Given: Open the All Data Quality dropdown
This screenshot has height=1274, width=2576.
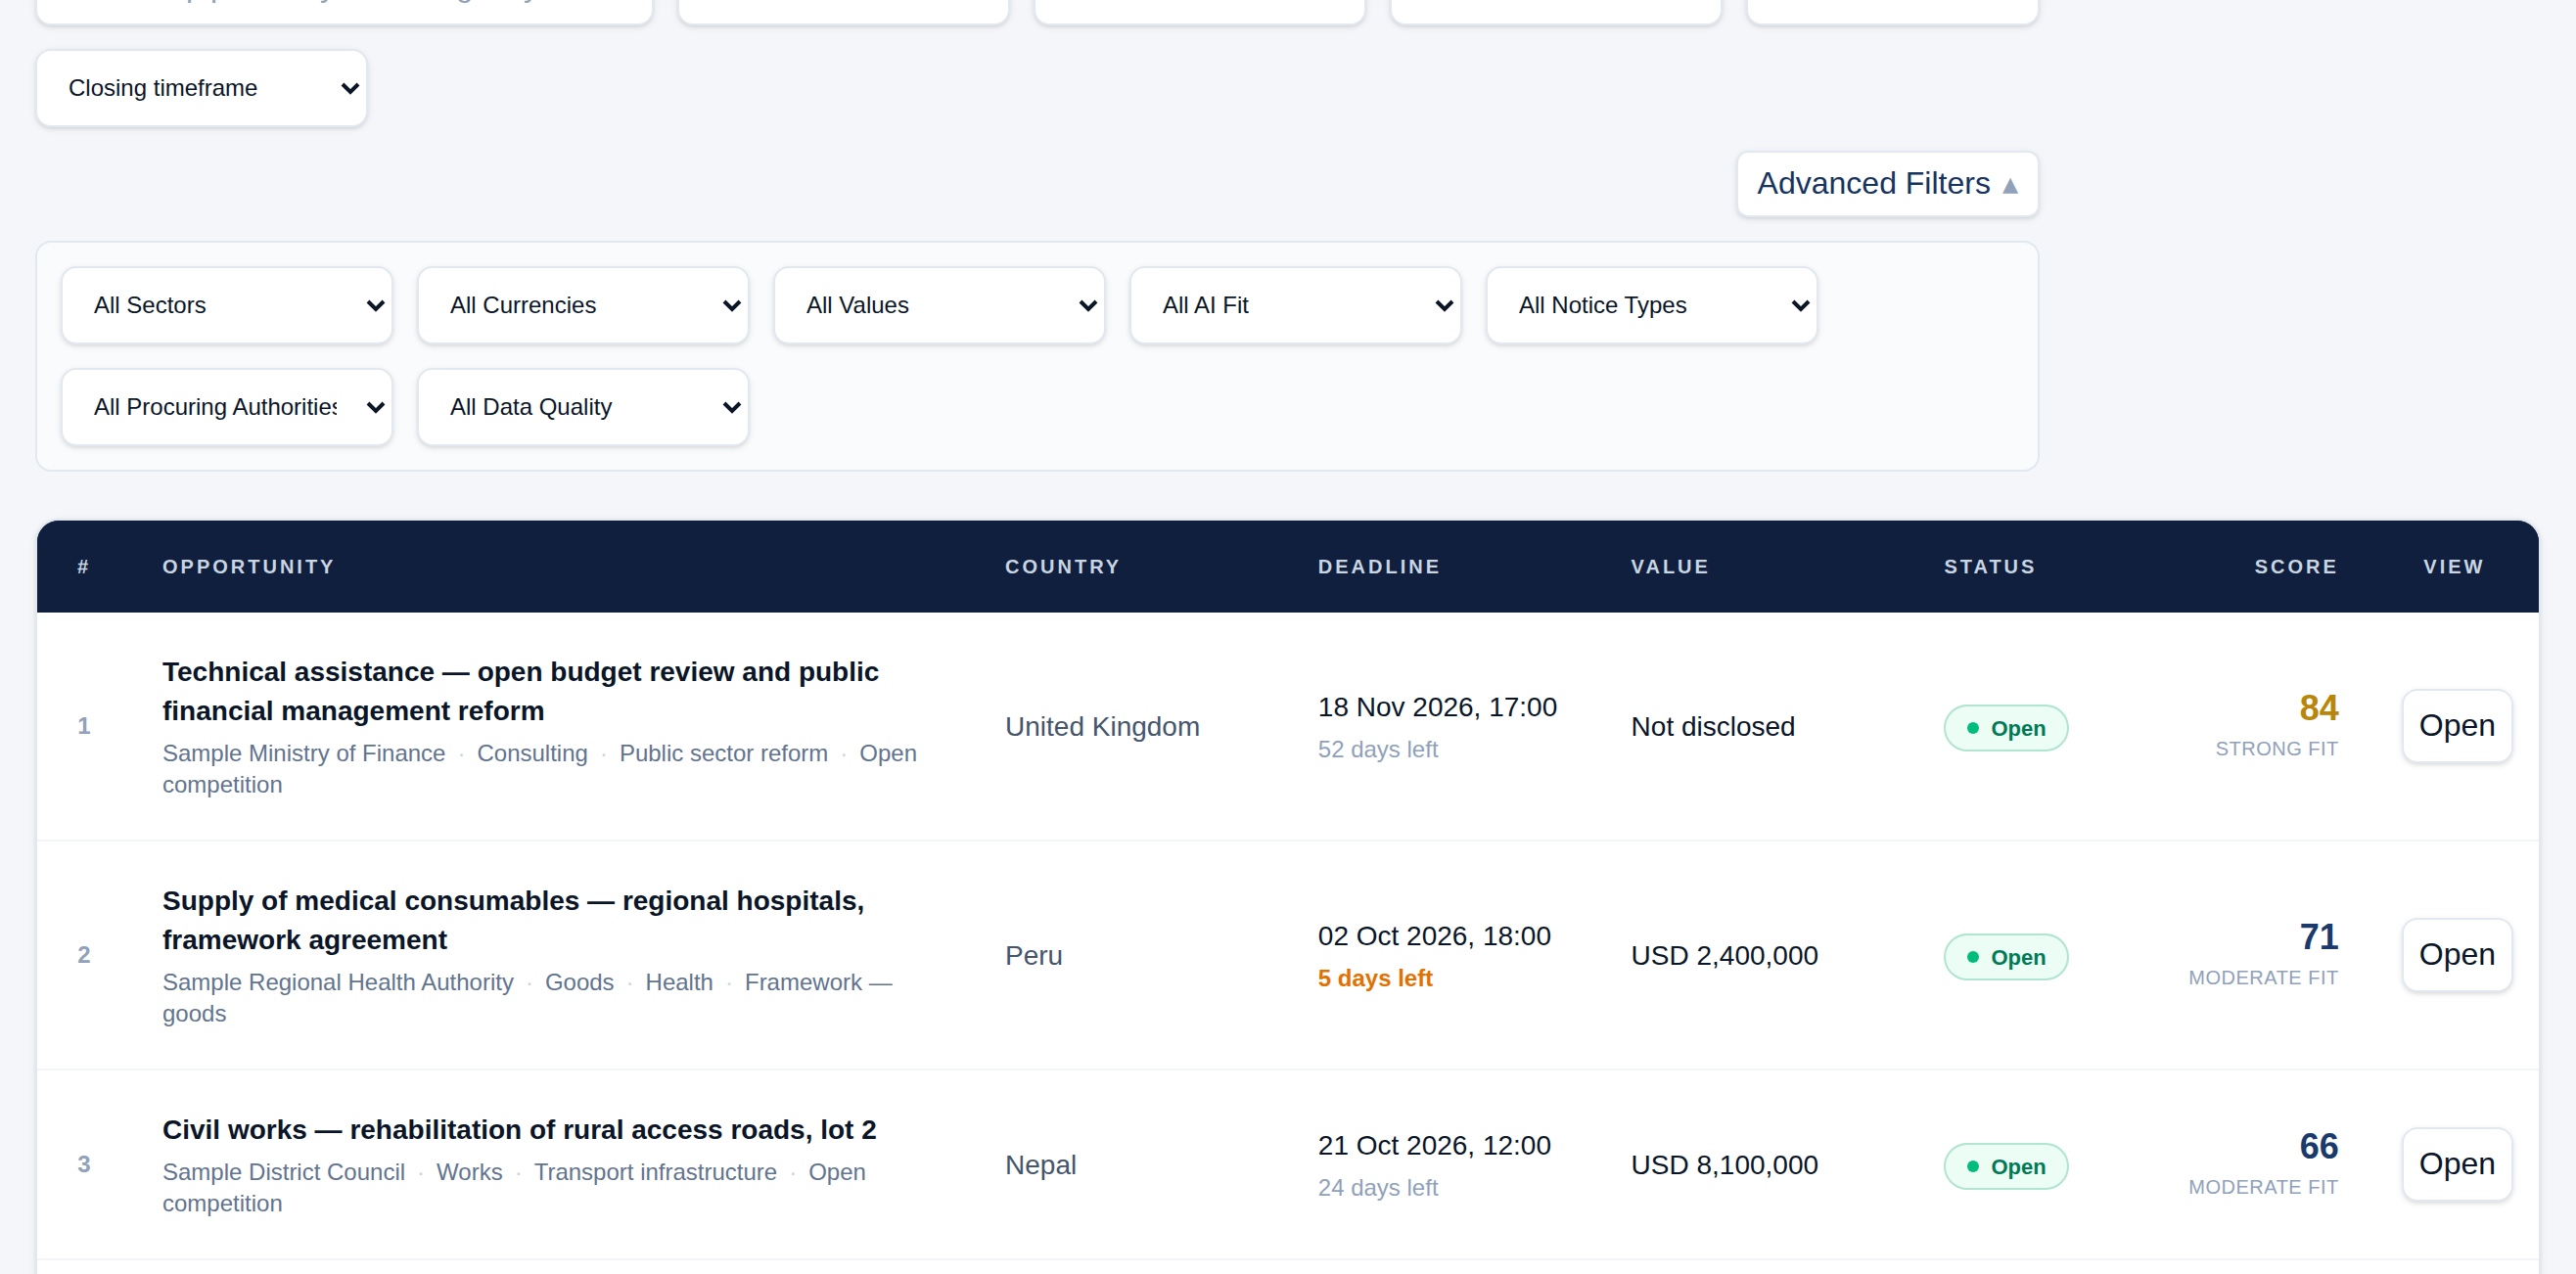Looking at the screenshot, I should click(583, 407).
